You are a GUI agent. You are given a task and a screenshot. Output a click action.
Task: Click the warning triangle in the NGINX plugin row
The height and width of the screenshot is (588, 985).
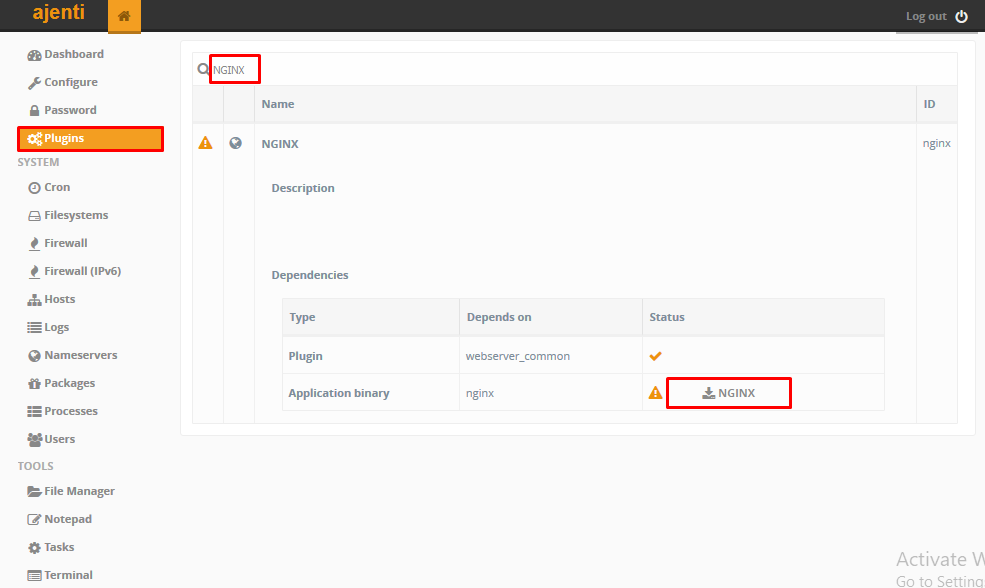[205, 143]
